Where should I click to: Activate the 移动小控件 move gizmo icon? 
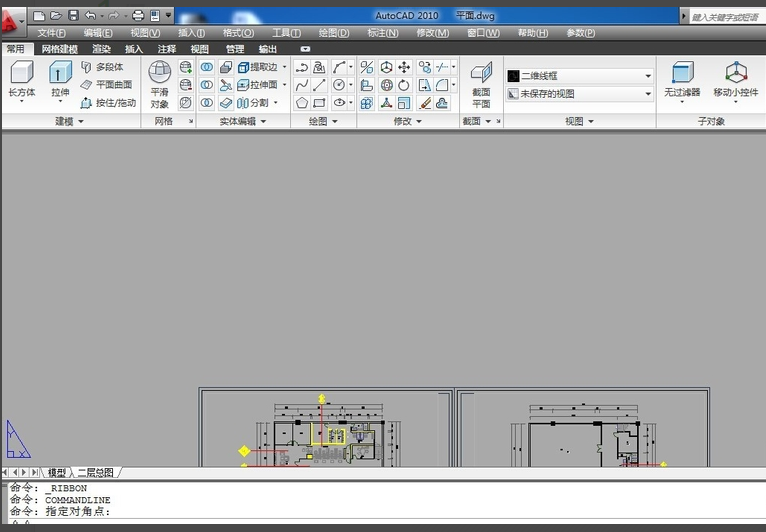coord(736,72)
